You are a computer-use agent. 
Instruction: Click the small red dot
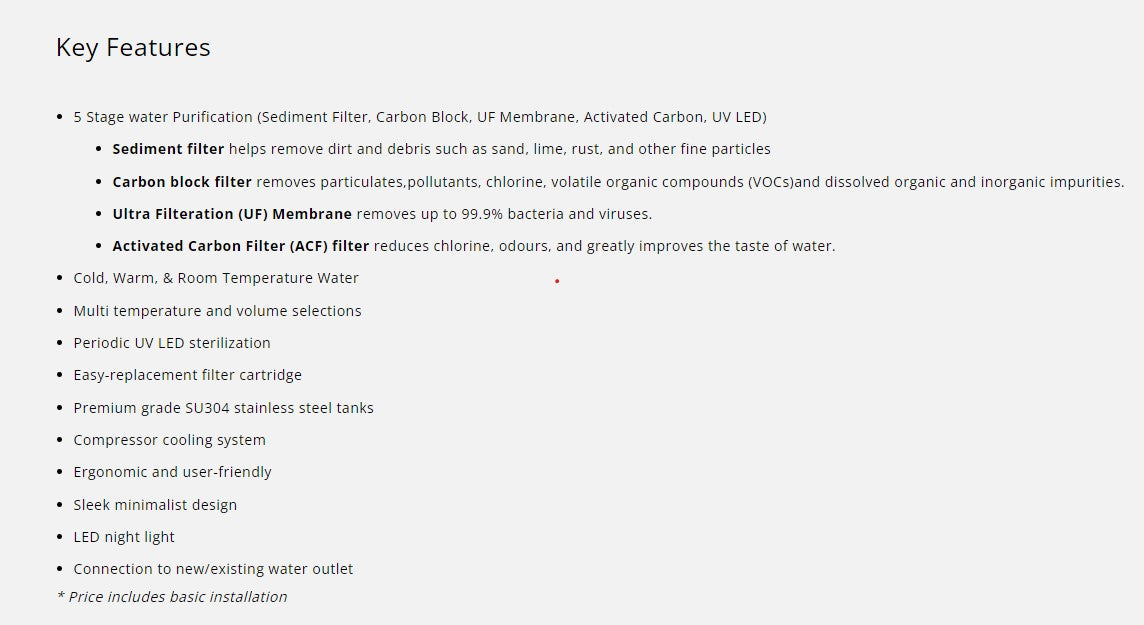coord(557,281)
